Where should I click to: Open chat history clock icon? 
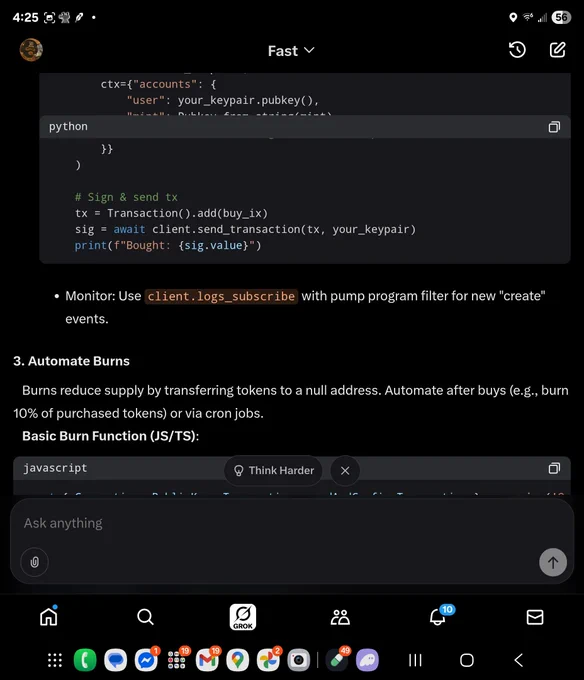coord(517,50)
